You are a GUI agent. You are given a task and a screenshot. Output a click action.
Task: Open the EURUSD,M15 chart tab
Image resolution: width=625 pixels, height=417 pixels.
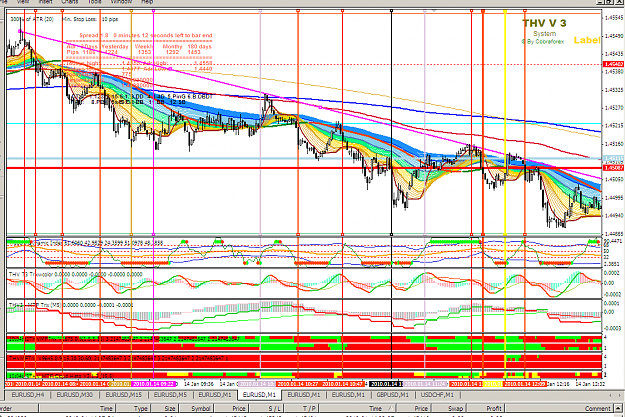coord(123,395)
